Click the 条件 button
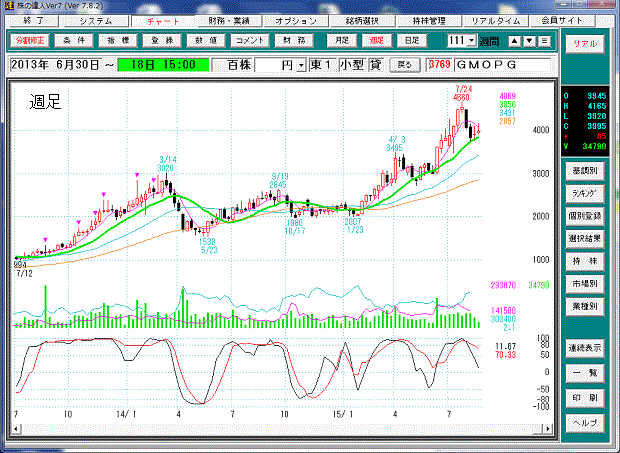 coord(74,40)
